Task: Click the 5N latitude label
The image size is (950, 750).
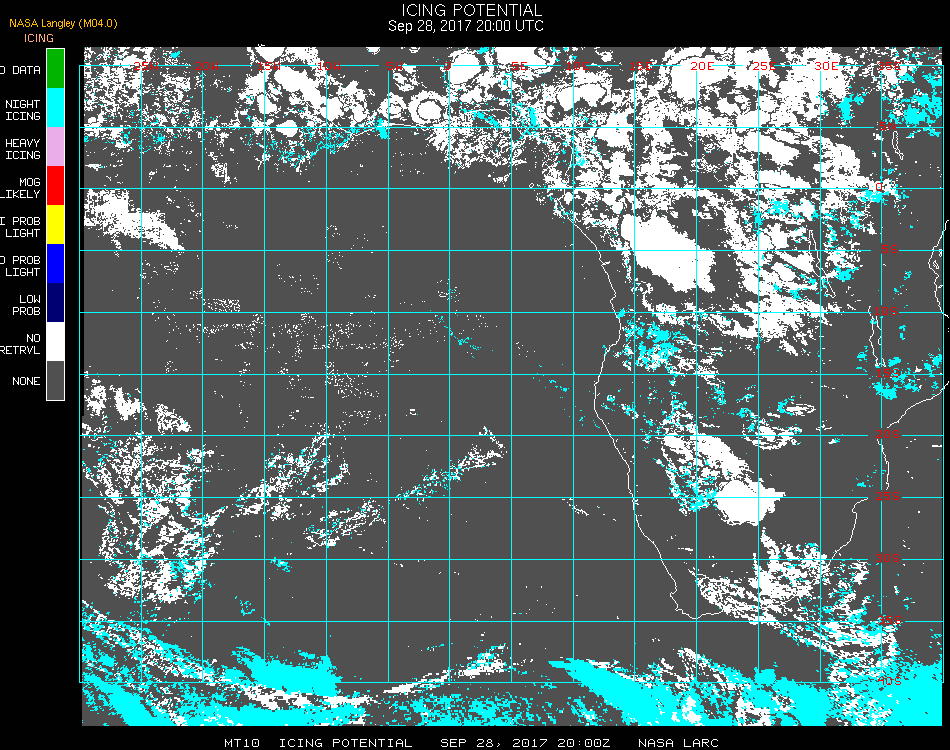Action: 888,126
